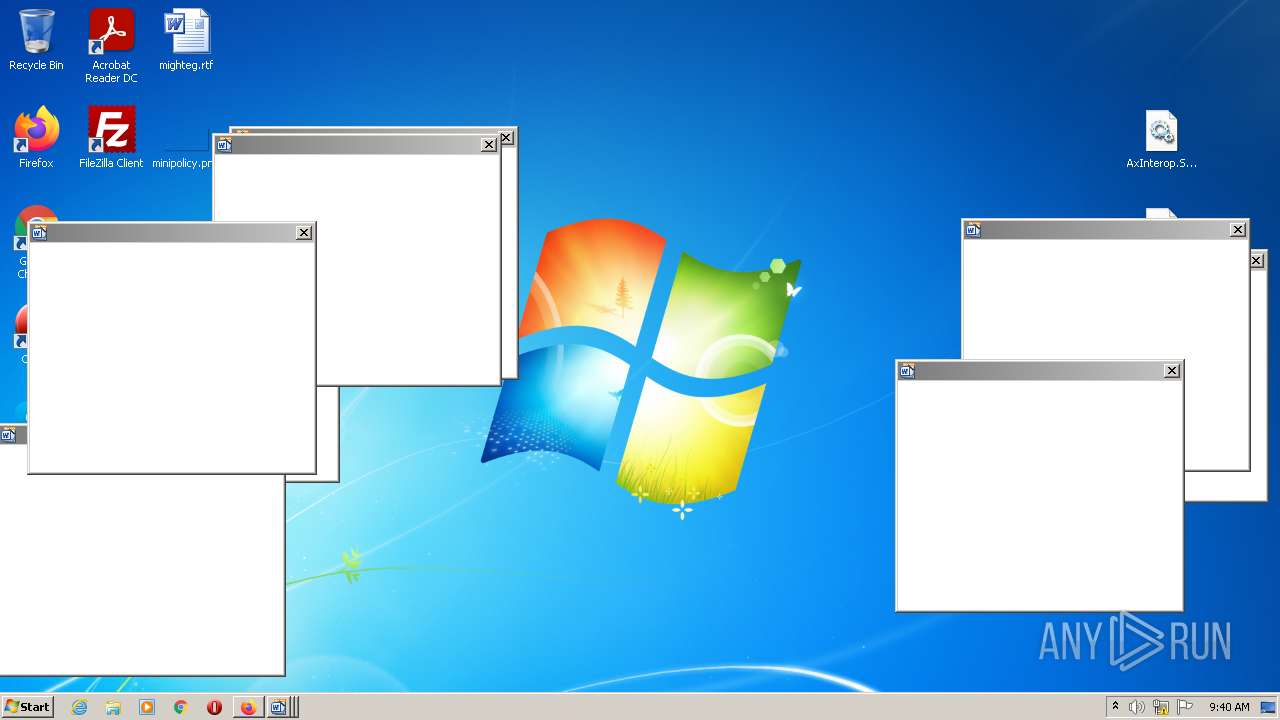Open the Start menu

tap(27, 707)
